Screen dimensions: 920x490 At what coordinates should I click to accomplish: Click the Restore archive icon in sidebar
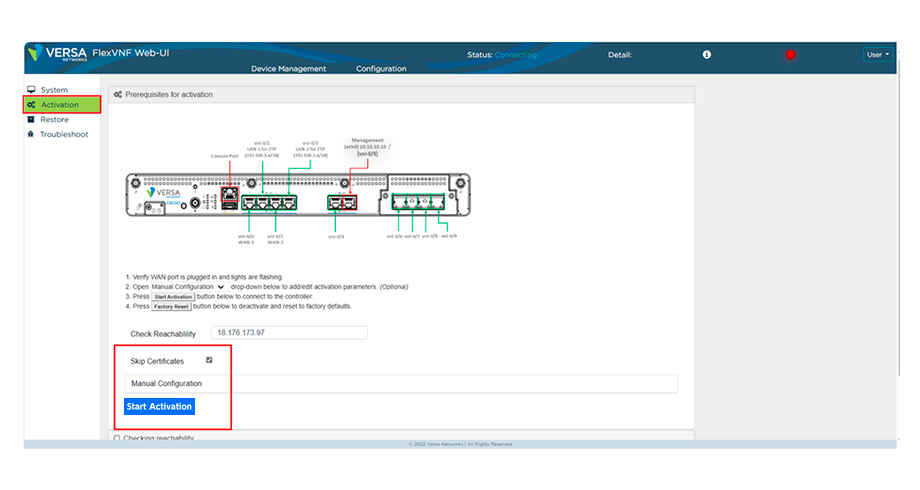(32, 119)
